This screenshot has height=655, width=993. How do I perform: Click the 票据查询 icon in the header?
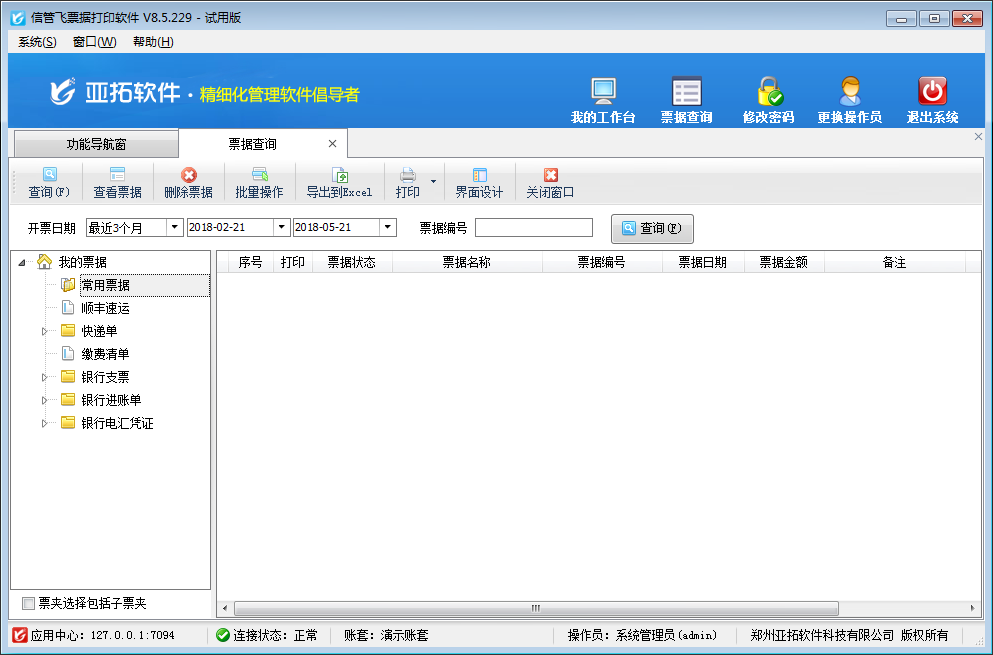coord(686,97)
